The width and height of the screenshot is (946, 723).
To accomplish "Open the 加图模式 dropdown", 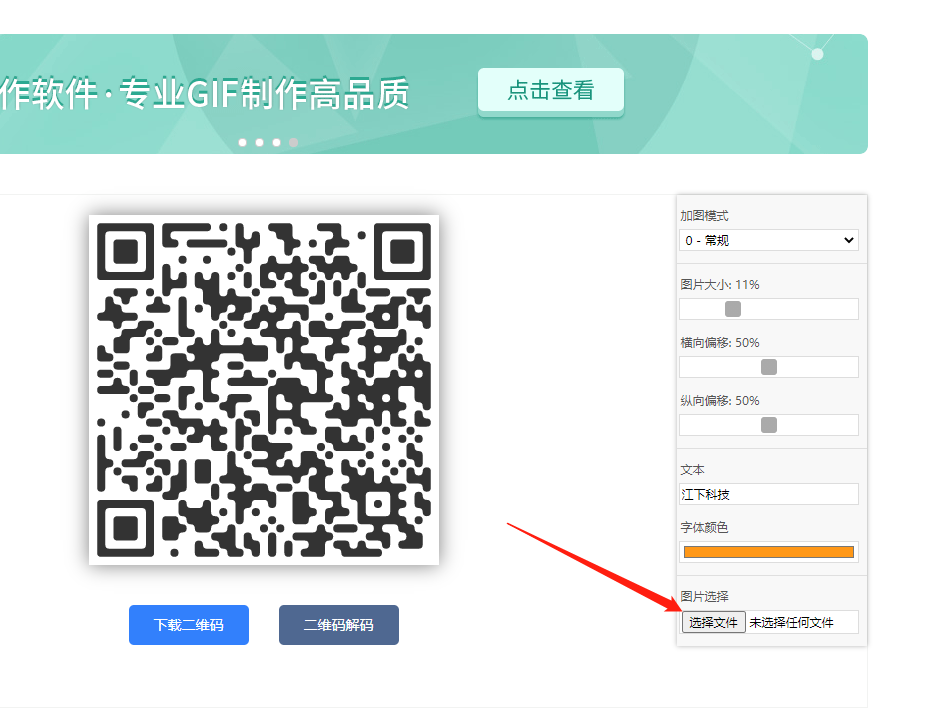I will coord(769,240).
